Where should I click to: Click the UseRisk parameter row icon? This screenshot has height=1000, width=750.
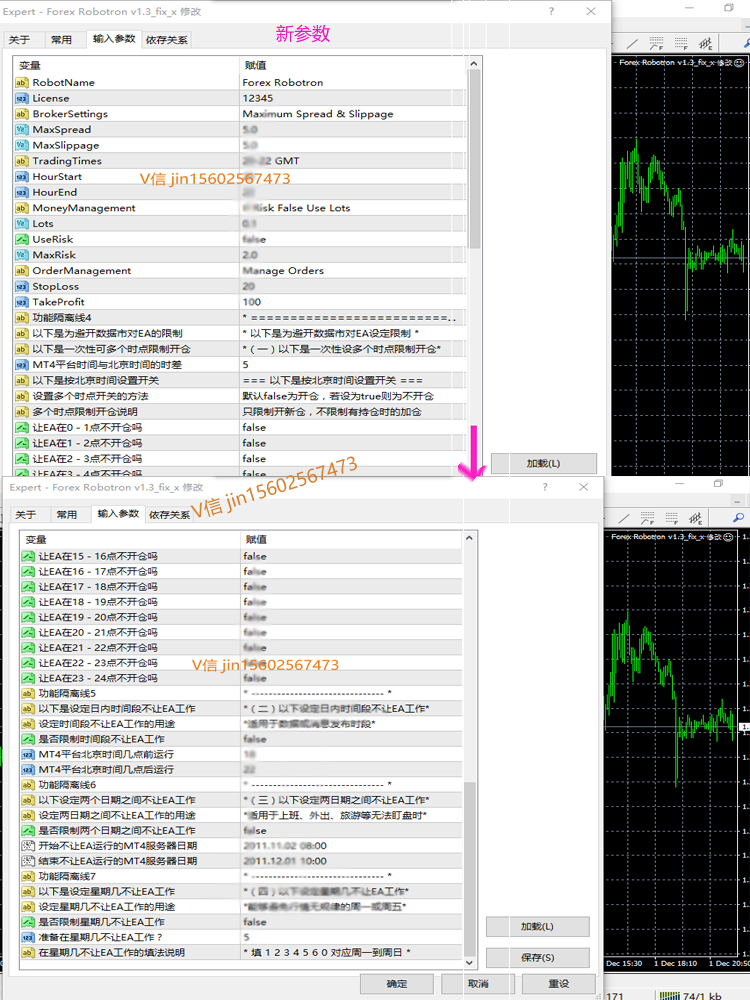tap(22, 239)
